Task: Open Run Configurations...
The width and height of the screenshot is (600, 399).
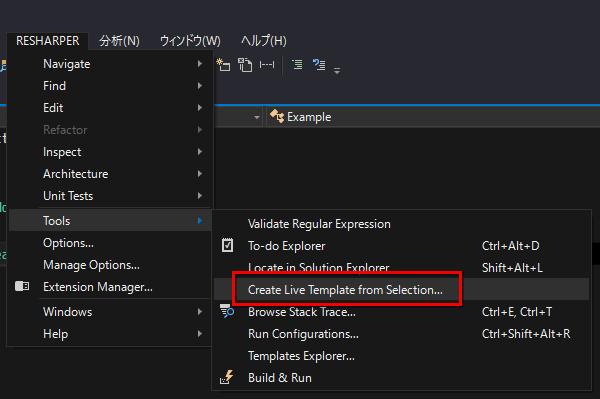Action: [x=401, y=334]
